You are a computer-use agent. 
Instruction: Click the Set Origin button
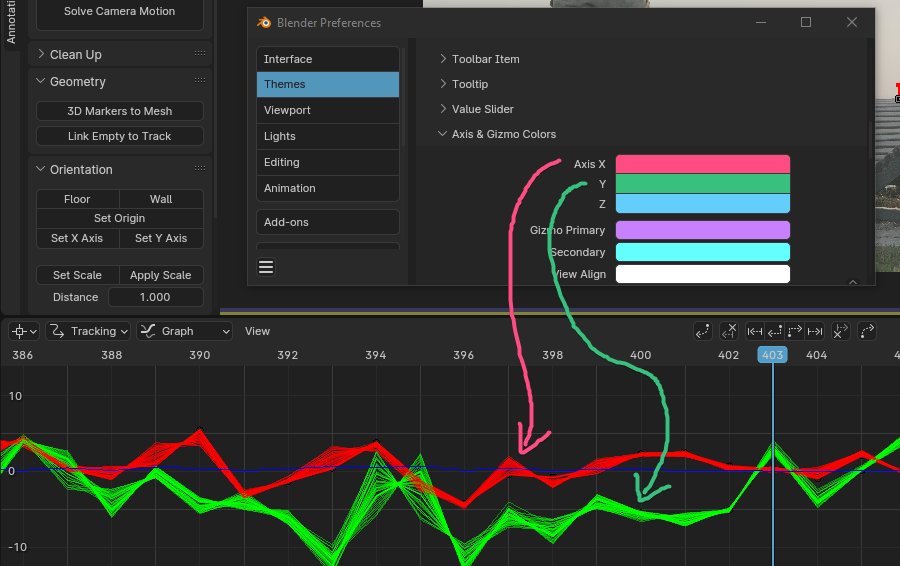pyautogui.click(x=119, y=218)
